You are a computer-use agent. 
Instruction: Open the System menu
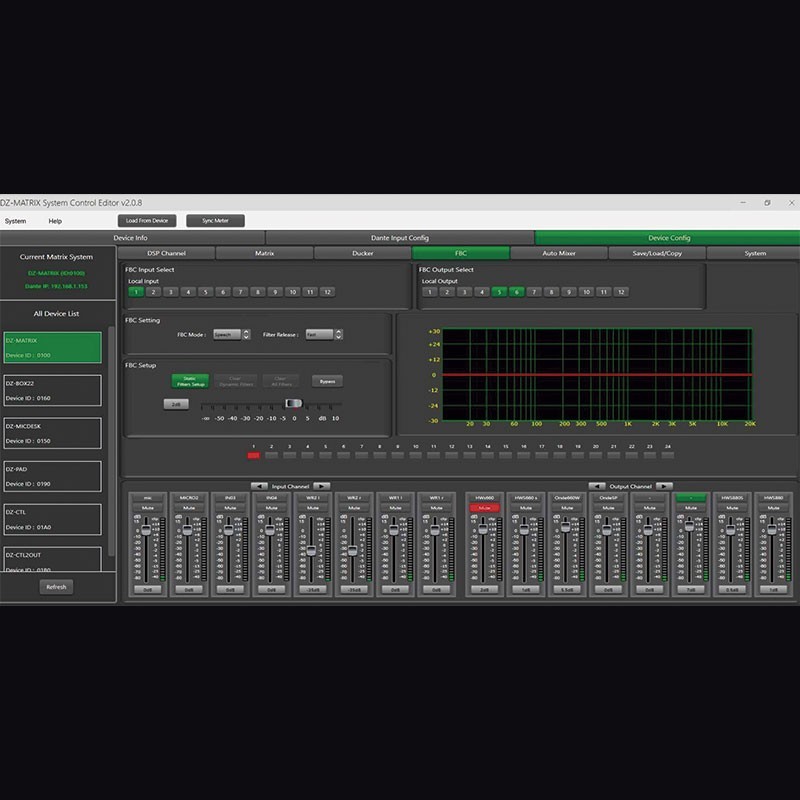tap(15, 221)
